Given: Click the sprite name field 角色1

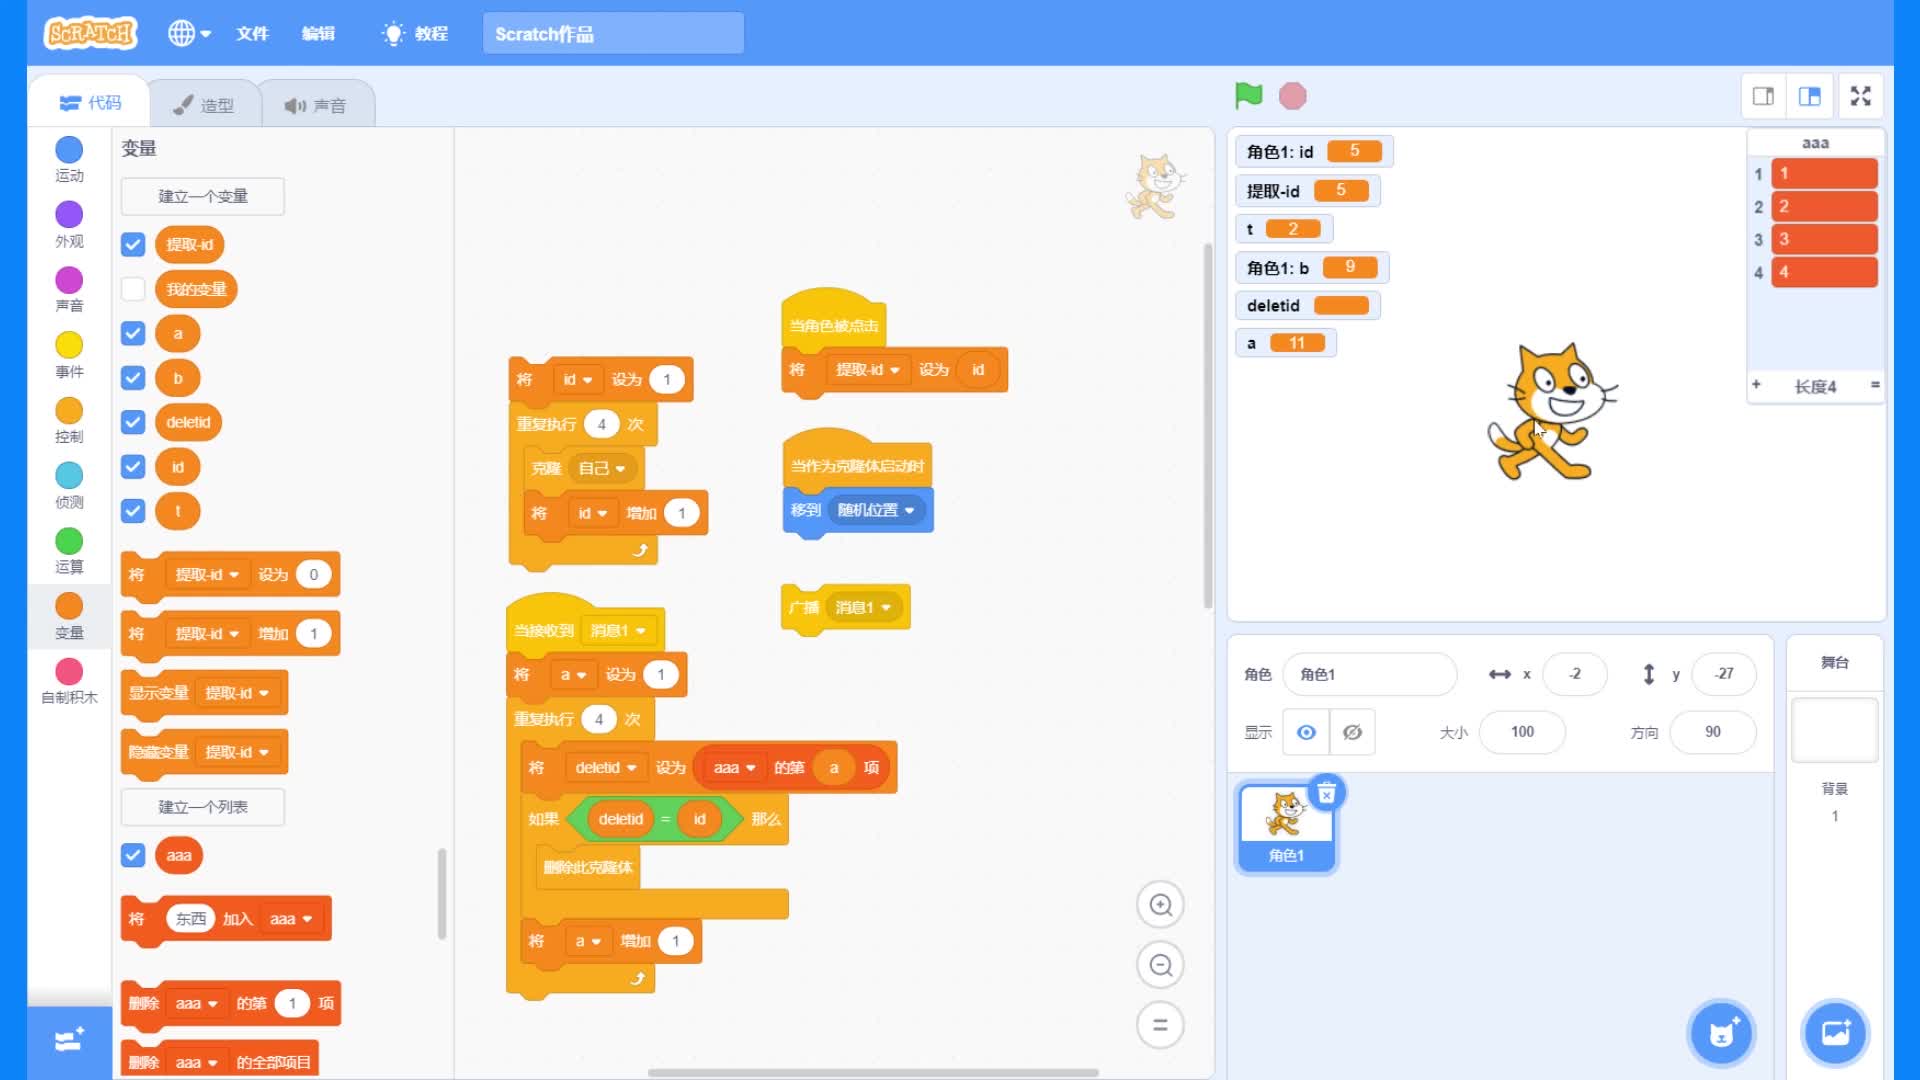Looking at the screenshot, I should [x=1370, y=674].
